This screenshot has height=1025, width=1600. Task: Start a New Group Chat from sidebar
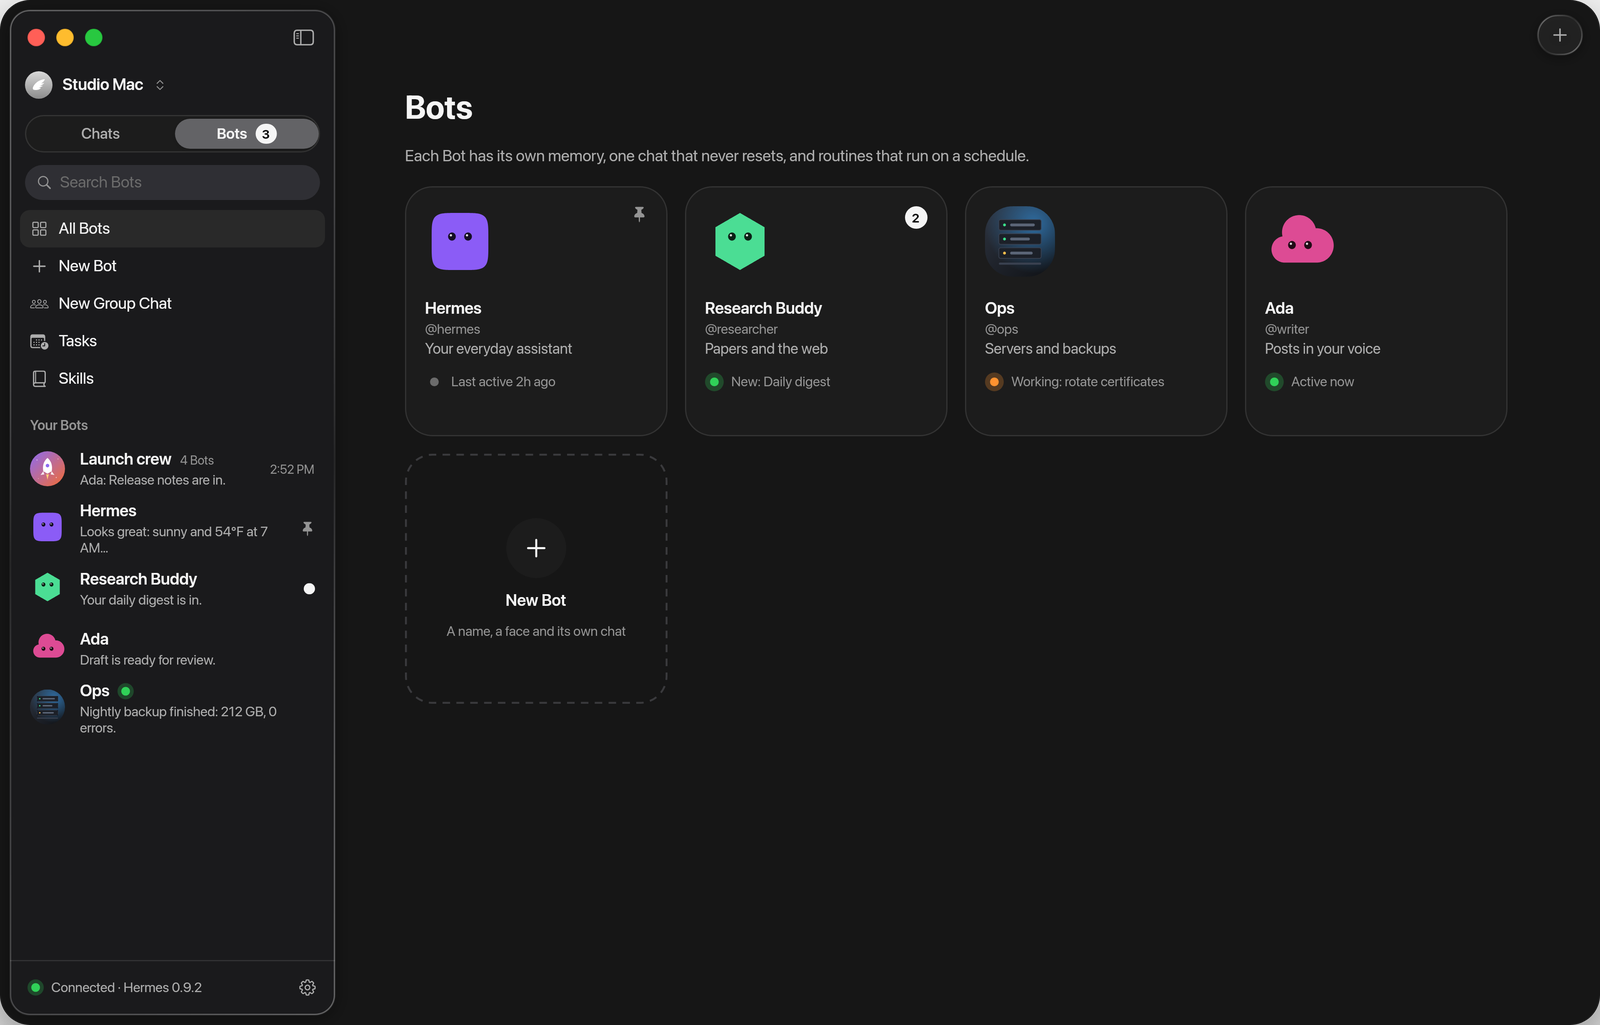click(172, 304)
